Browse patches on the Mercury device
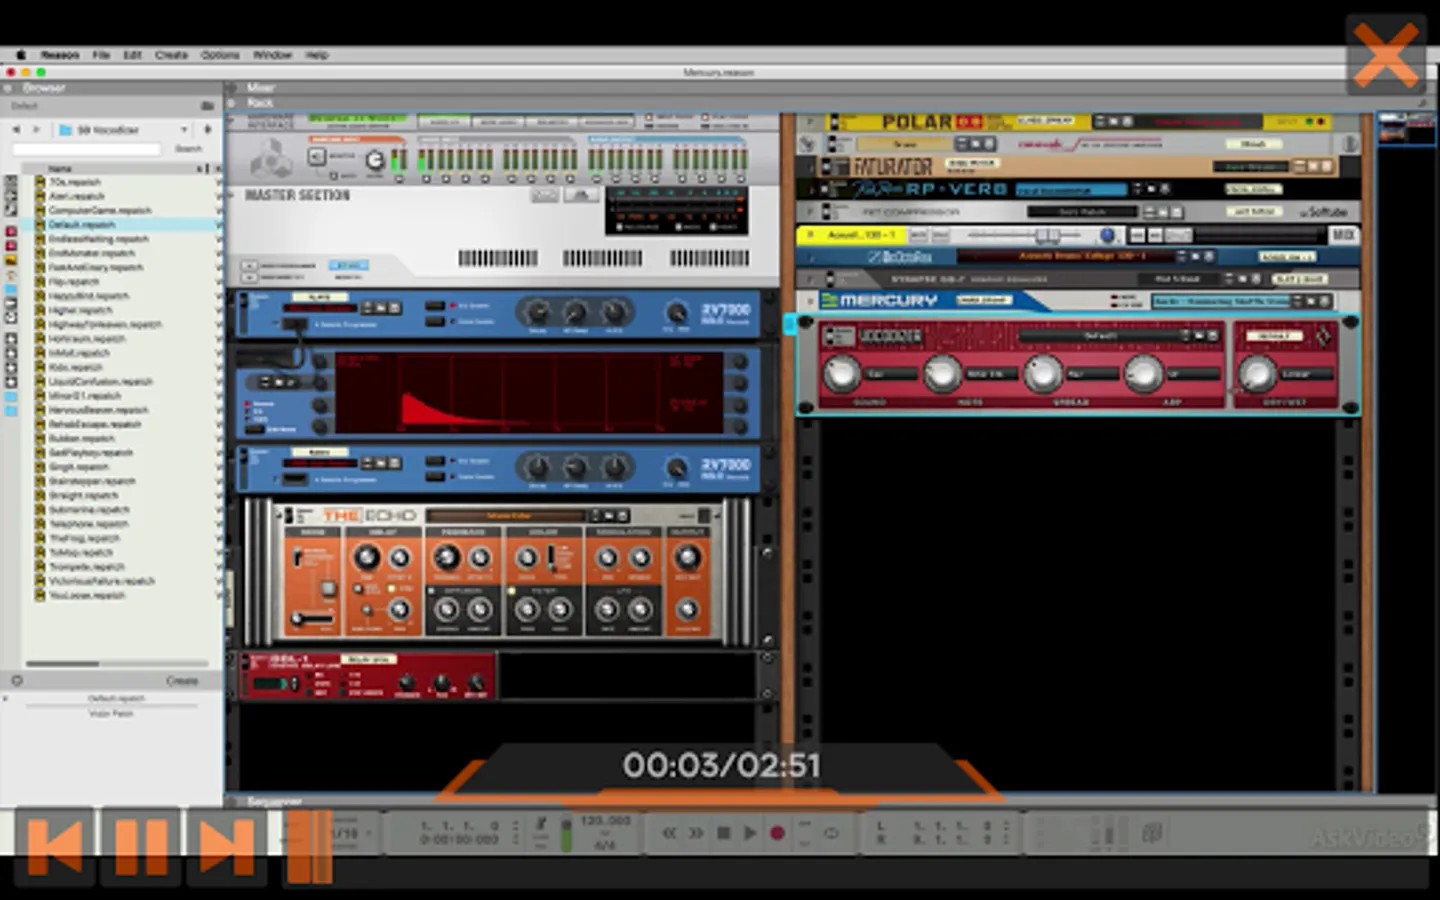 tap(1311, 300)
